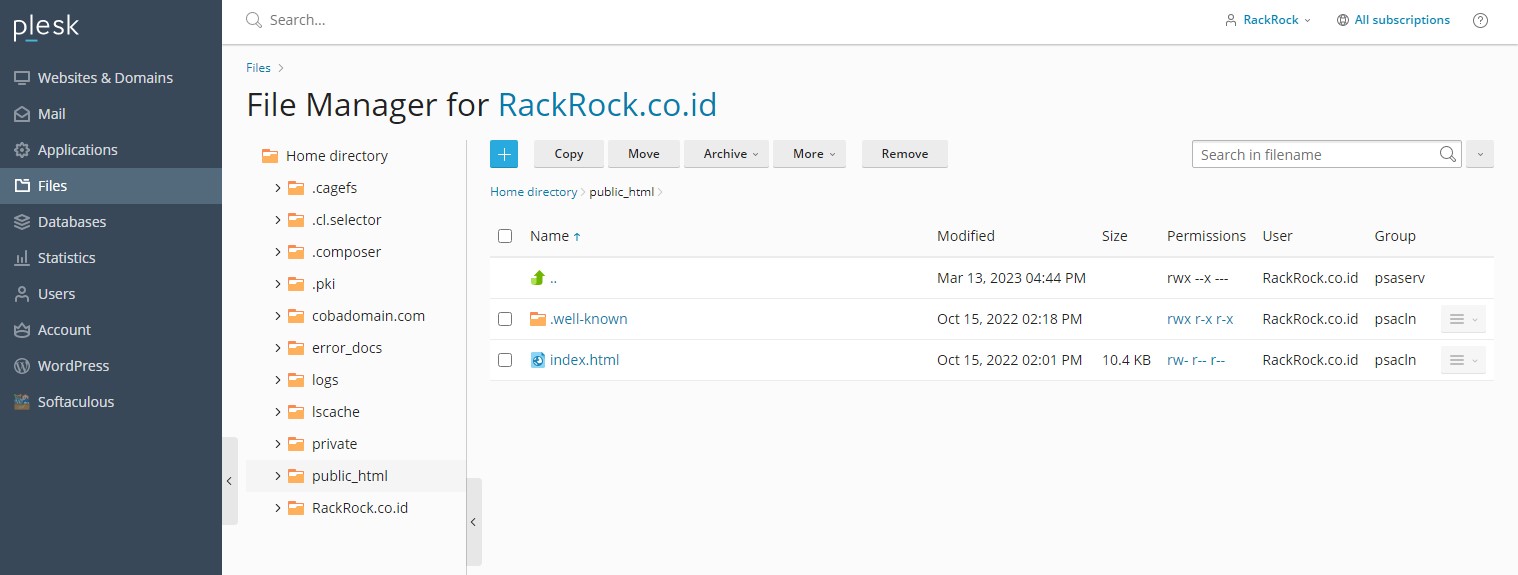This screenshot has width=1518, height=575.
Task: Click the Home directory folder icon in tree
Action: 269,156
